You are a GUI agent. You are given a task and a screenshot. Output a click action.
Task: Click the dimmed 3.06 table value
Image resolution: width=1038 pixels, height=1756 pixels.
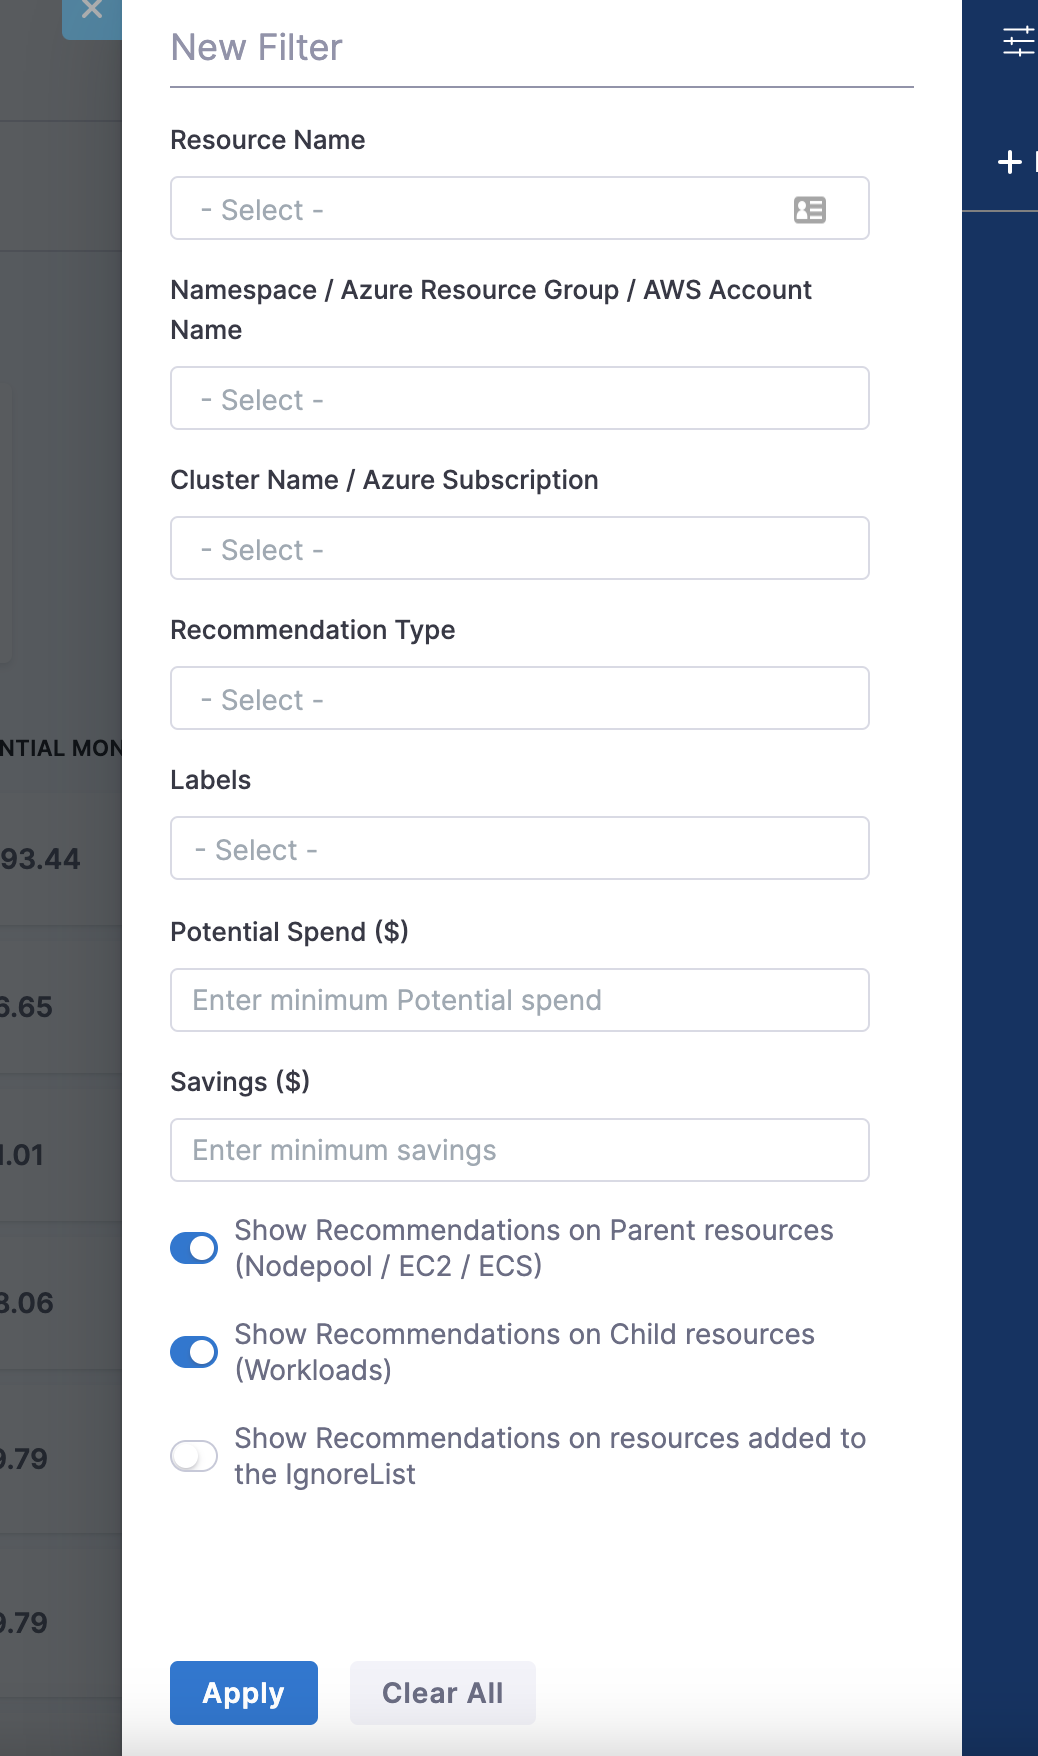pos(27,1303)
